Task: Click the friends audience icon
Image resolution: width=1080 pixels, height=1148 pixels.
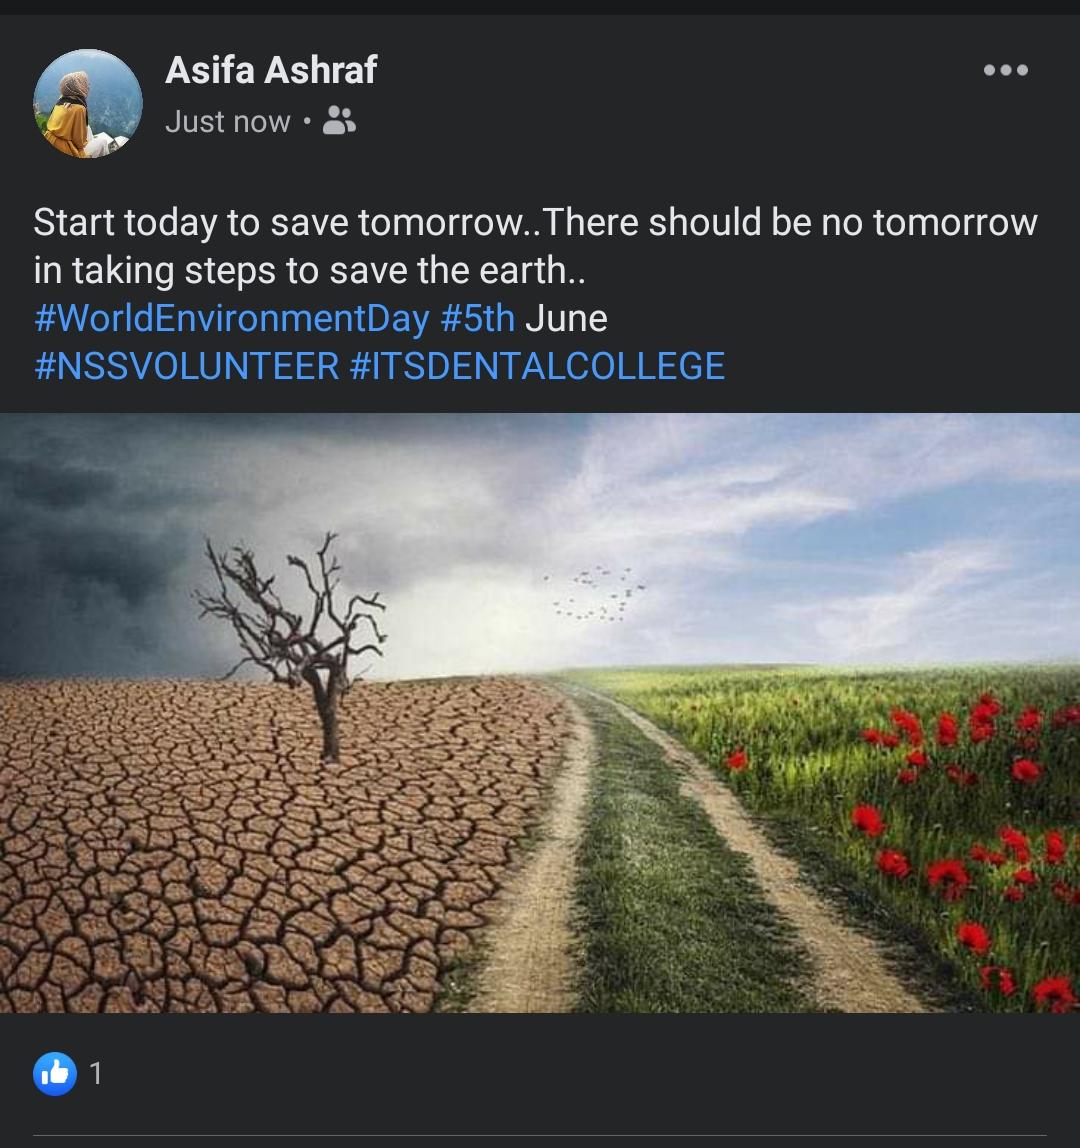Action: pyautogui.click(x=340, y=122)
